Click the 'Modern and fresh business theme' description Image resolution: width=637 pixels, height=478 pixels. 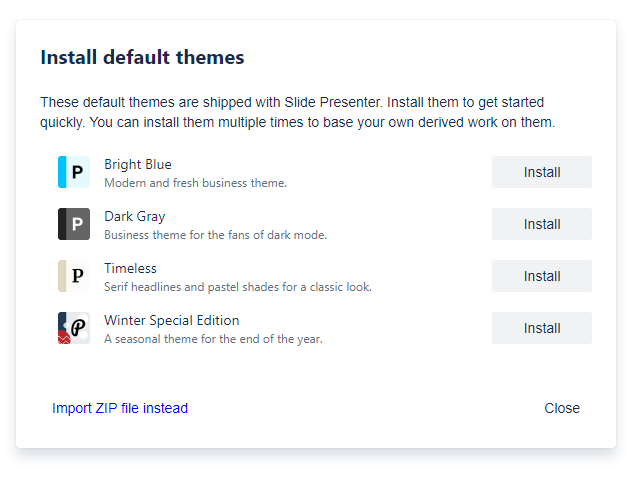pyautogui.click(x=195, y=183)
